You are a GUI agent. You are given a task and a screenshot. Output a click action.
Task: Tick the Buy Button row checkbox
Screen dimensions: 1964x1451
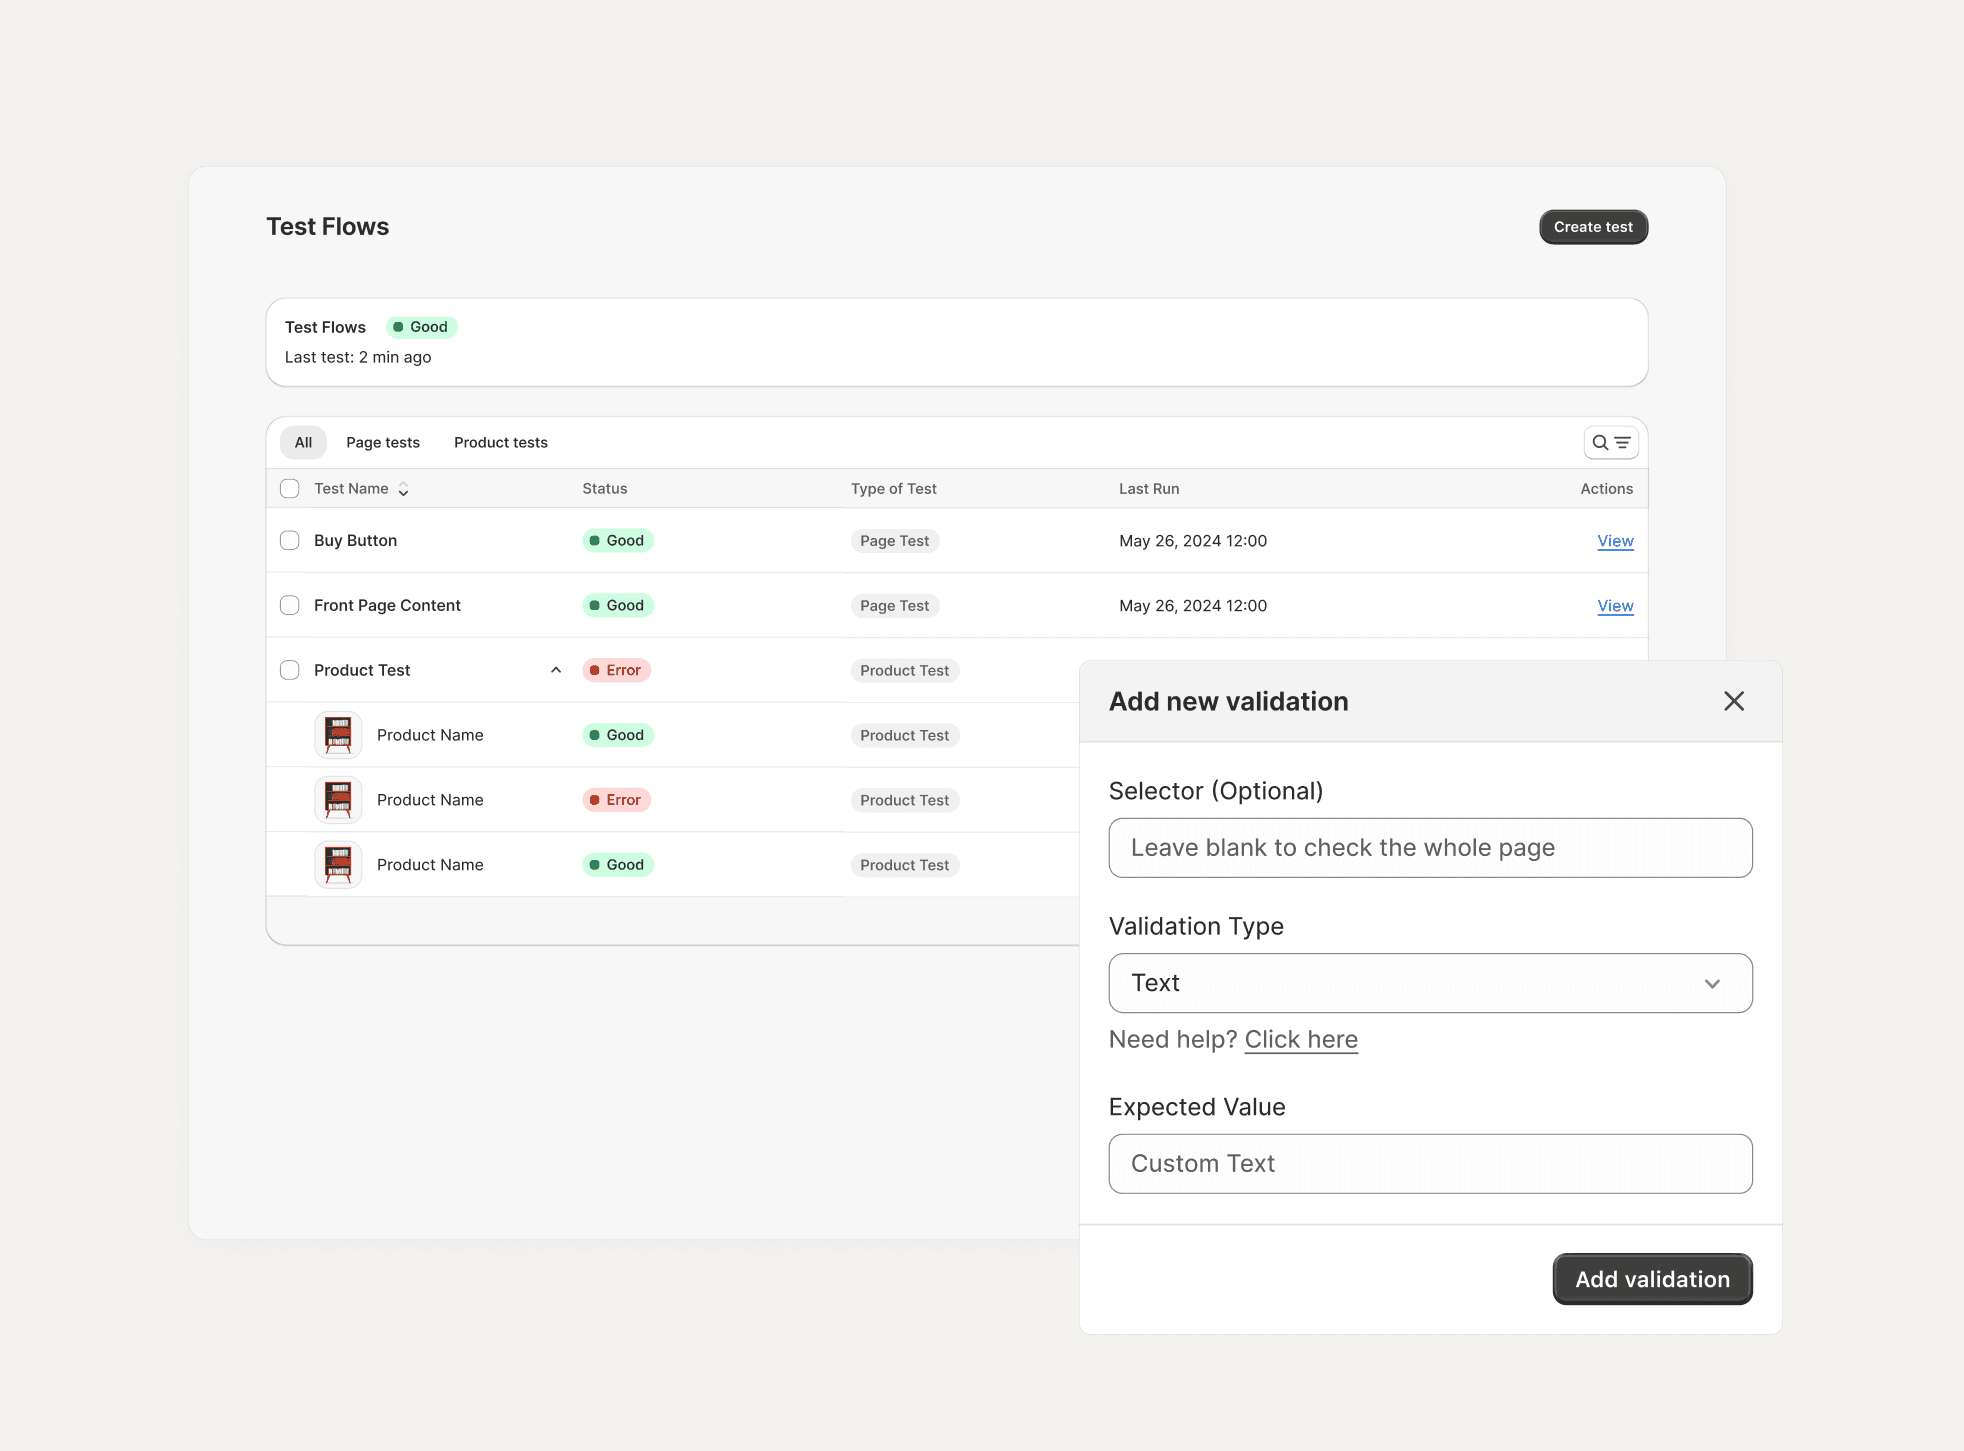(x=290, y=540)
